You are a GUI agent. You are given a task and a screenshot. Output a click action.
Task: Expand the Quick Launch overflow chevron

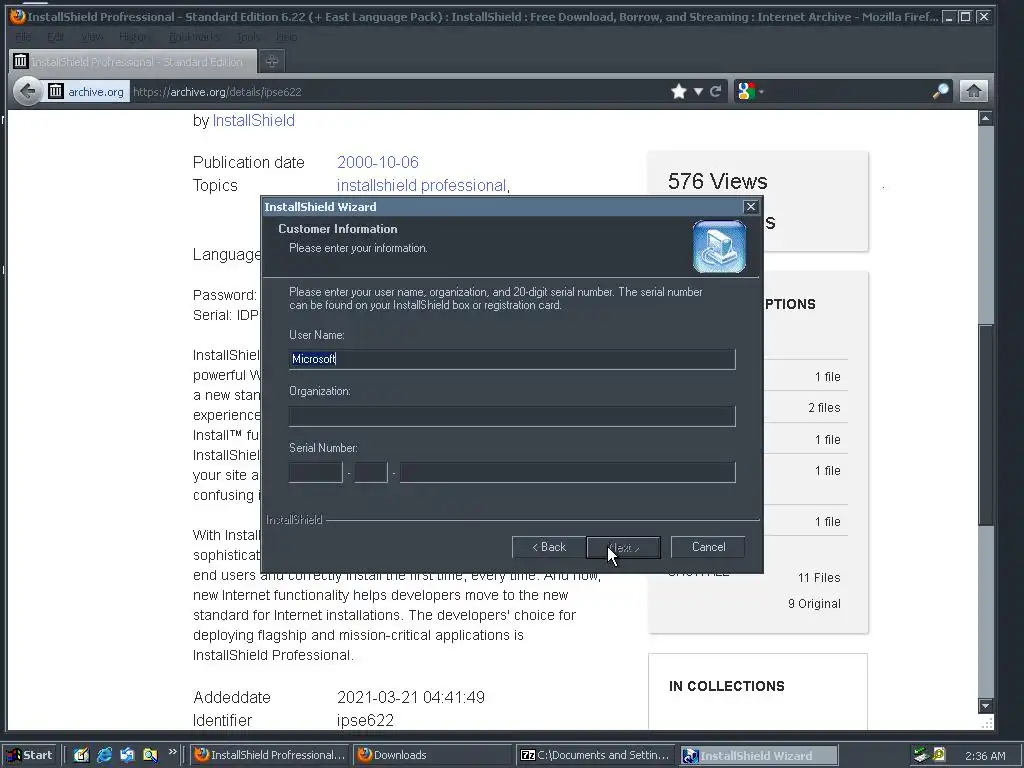pyautogui.click(x=172, y=752)
